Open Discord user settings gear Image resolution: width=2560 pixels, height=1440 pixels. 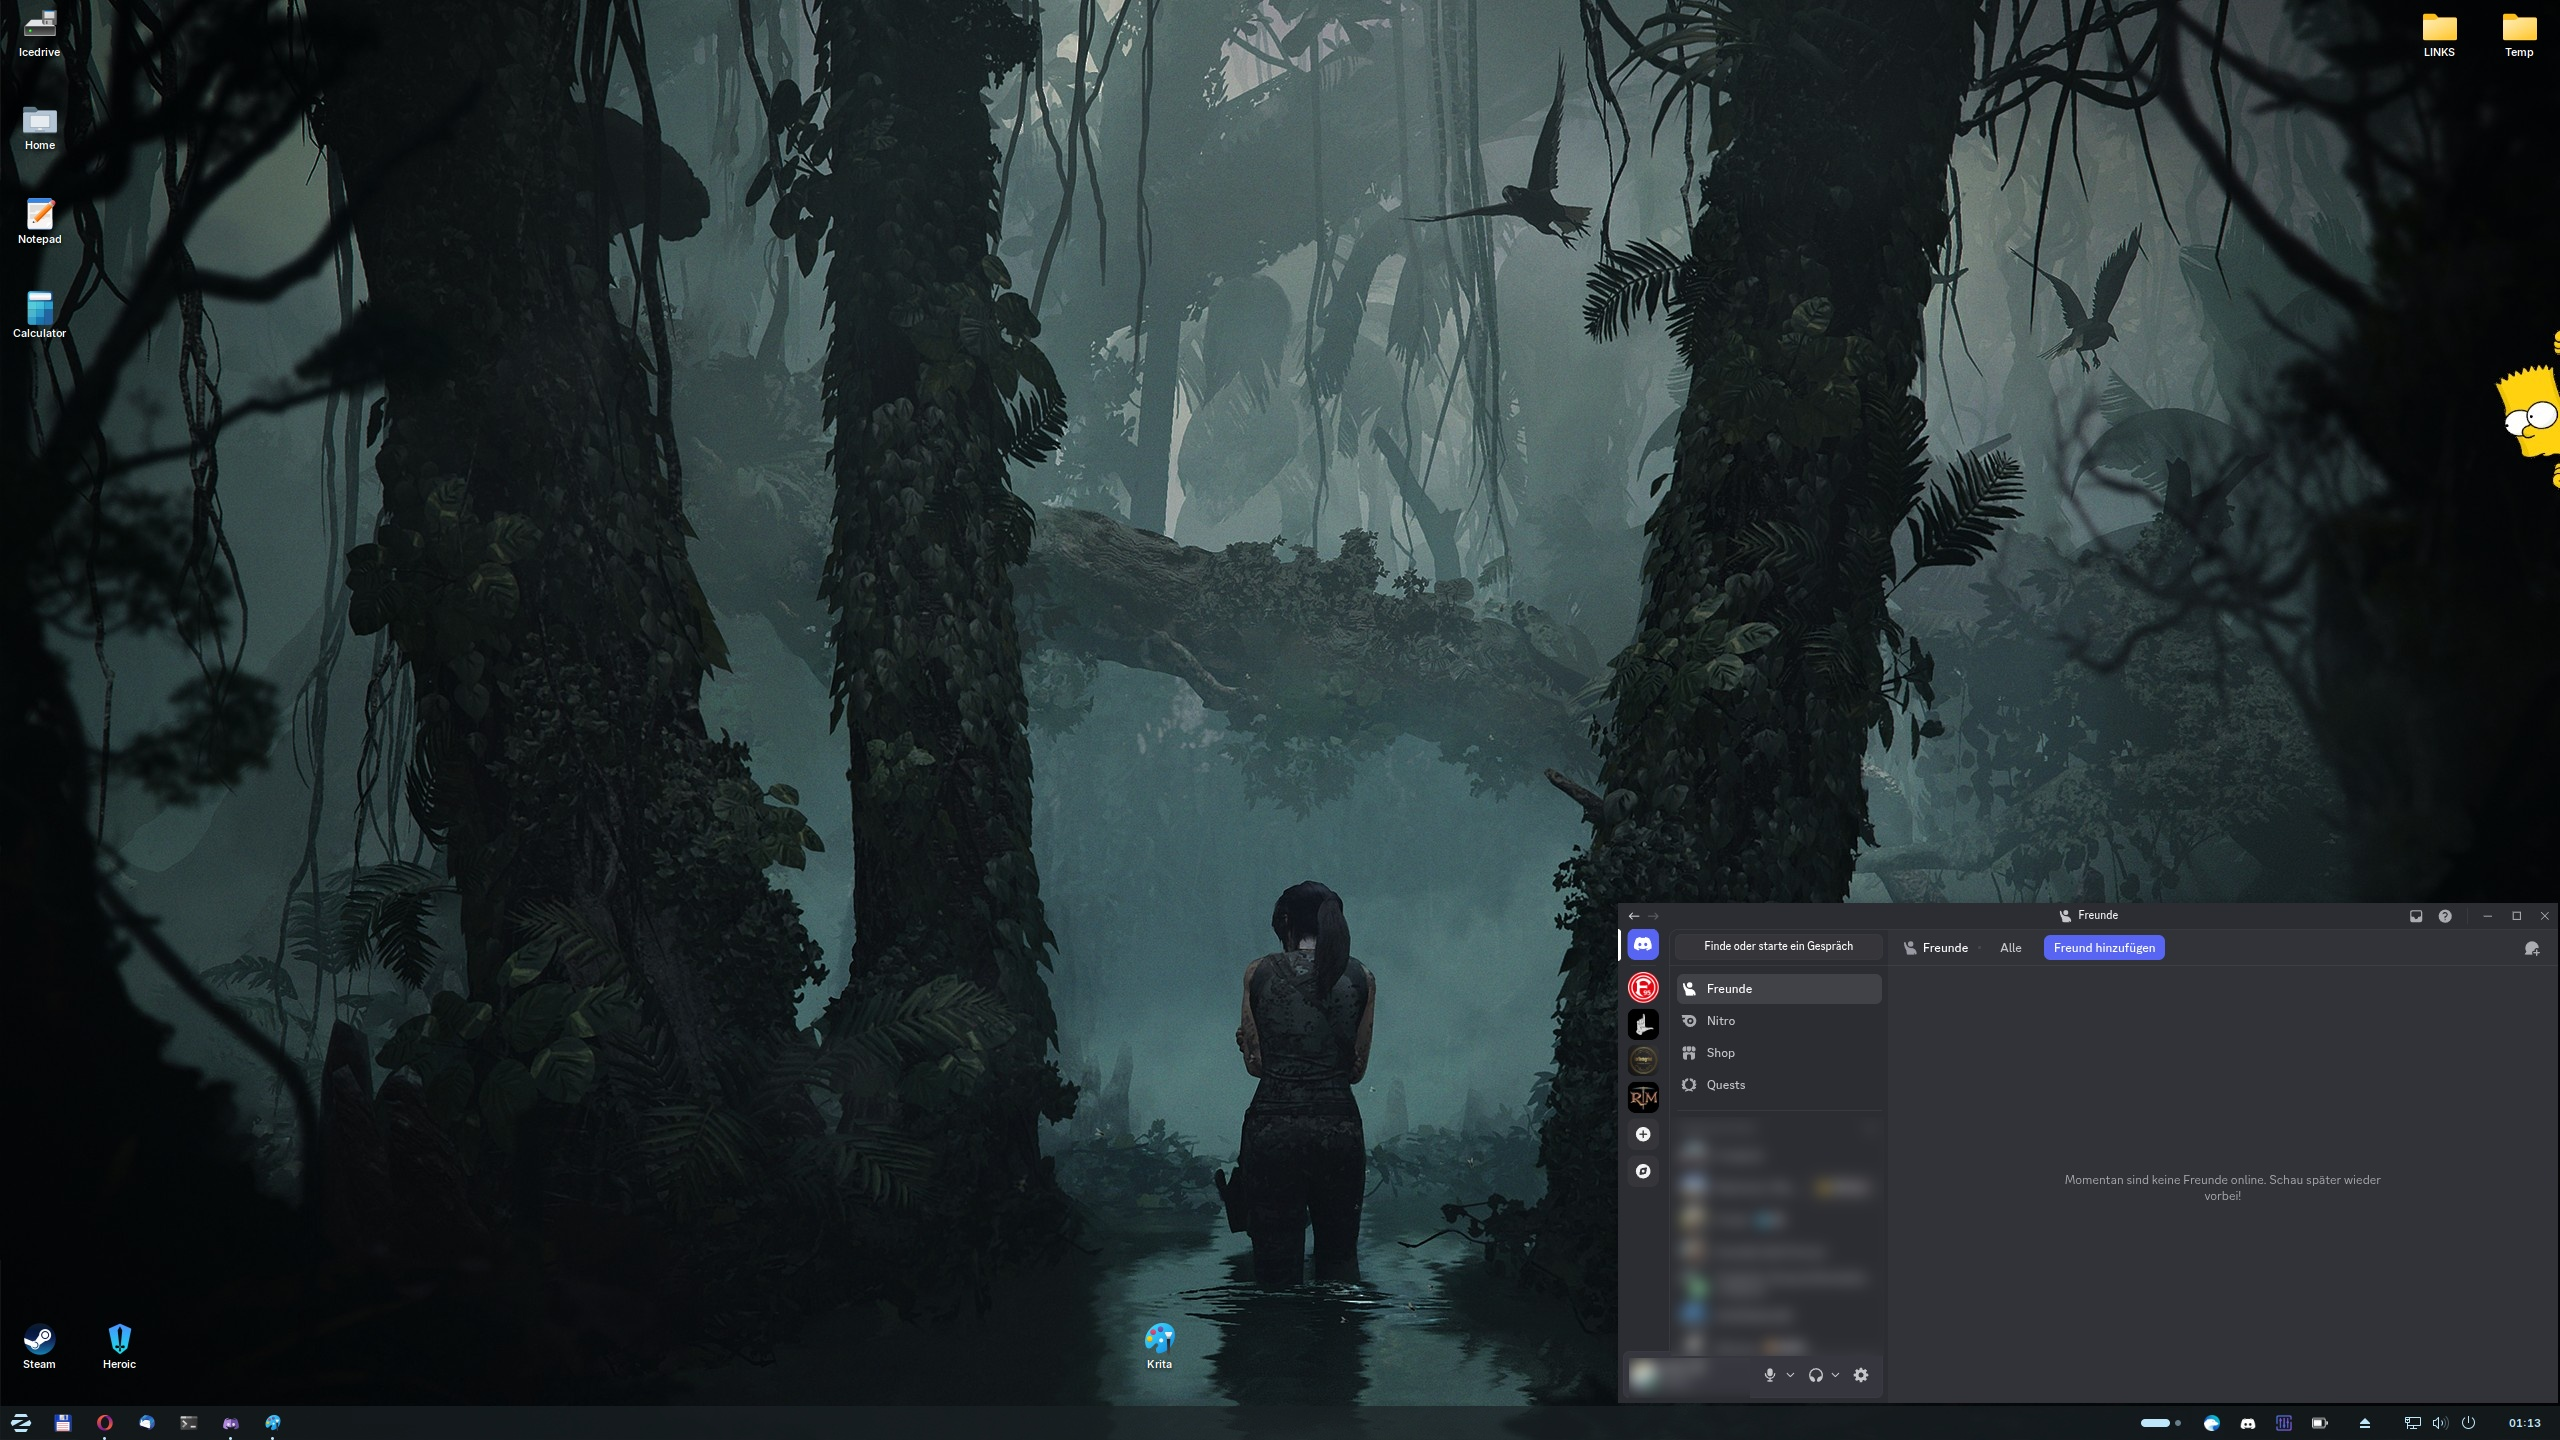point(1861,1375)
